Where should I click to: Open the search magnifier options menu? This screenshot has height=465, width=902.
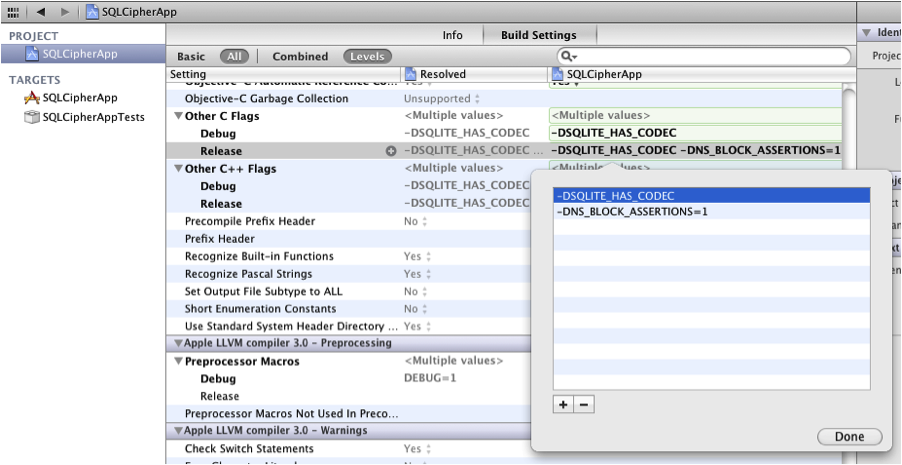[569, 56]
